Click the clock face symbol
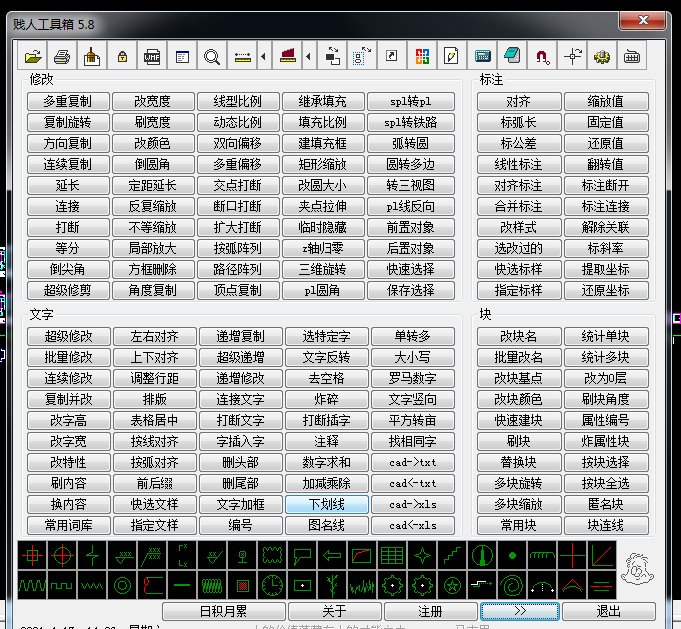Image resolution: width=681 pixels, height=629 pixels. (x=272, y=586)
